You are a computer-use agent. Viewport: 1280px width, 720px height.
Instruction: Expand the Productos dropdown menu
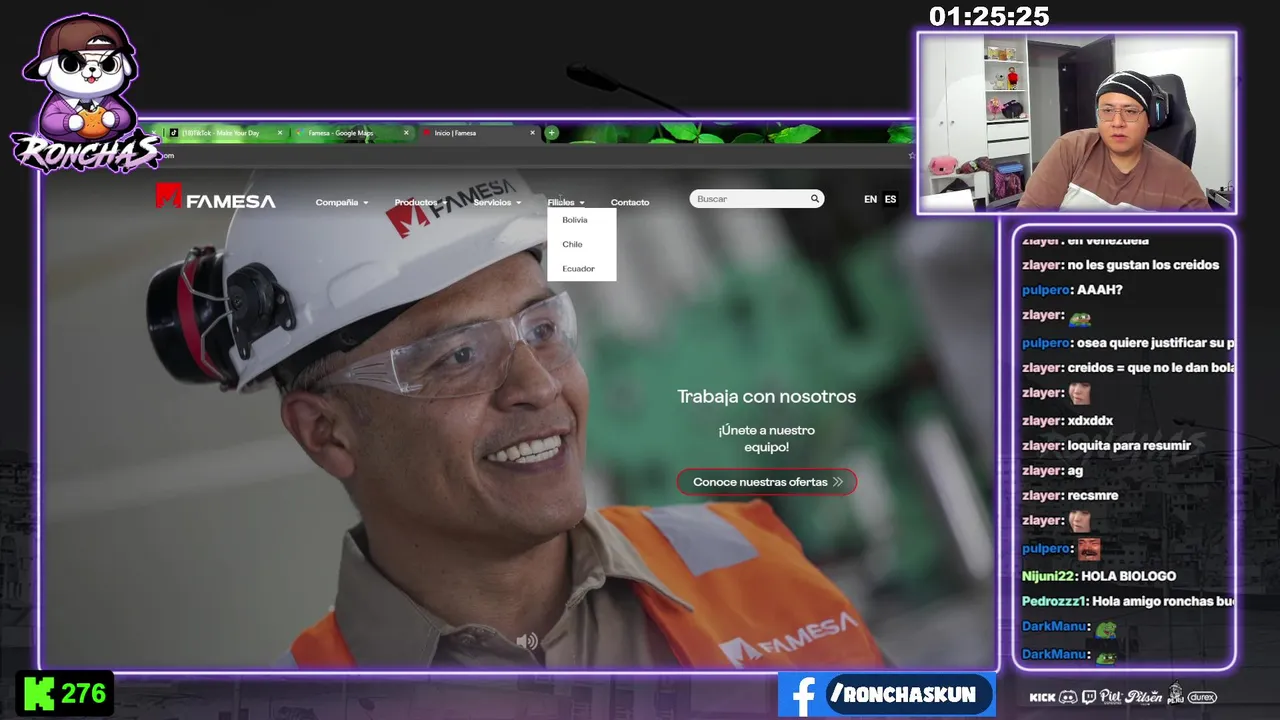click(421, 202)
